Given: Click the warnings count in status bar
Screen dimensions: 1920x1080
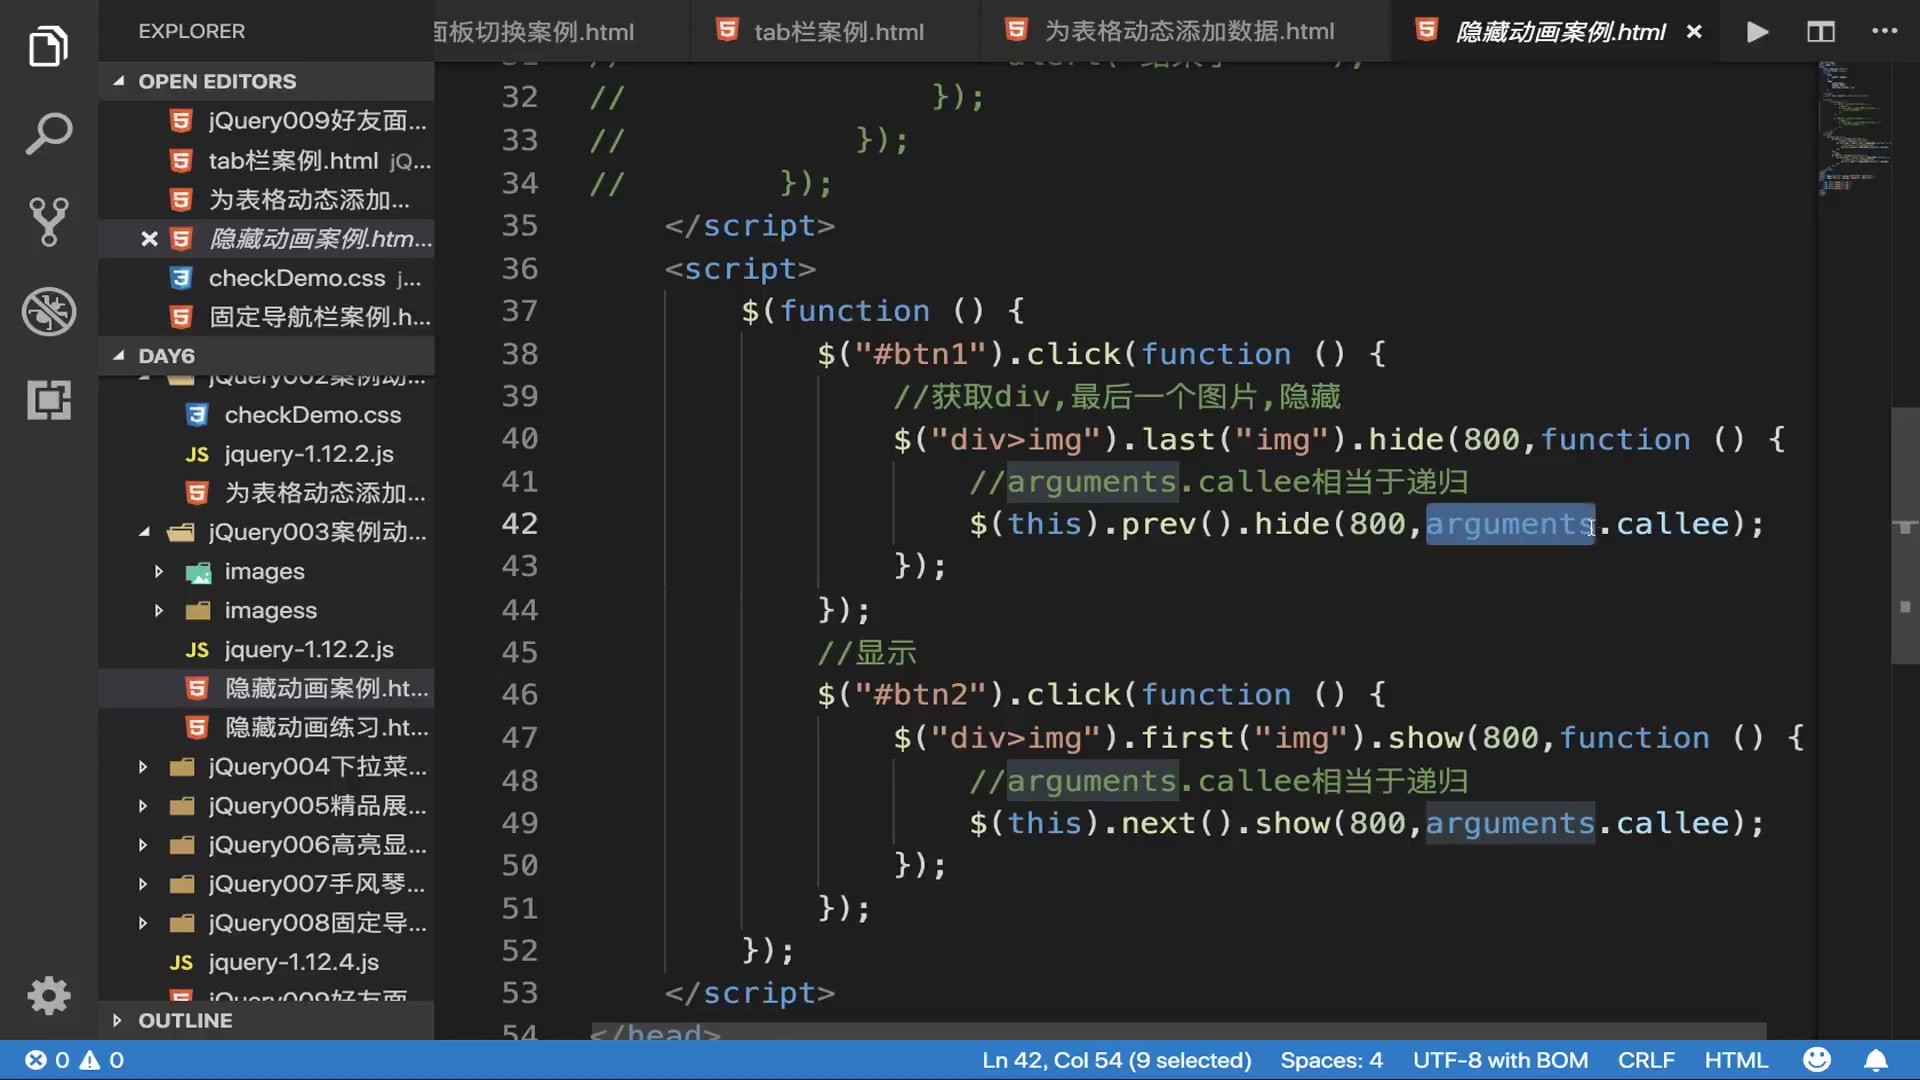Looking at the screenshot, I should [x=102, y=1060].
